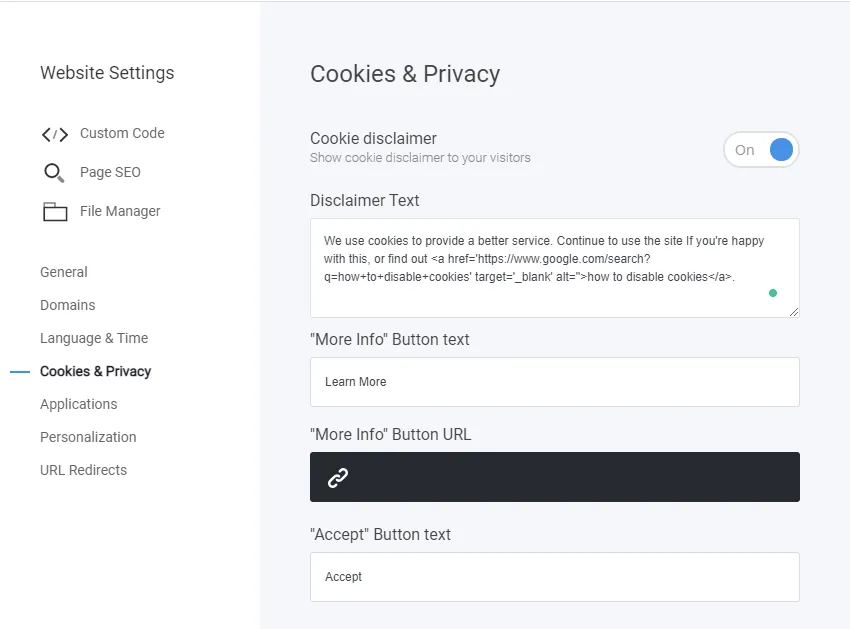Click the Accept button text field
This screenshot has width=850, height=629.
555,577
